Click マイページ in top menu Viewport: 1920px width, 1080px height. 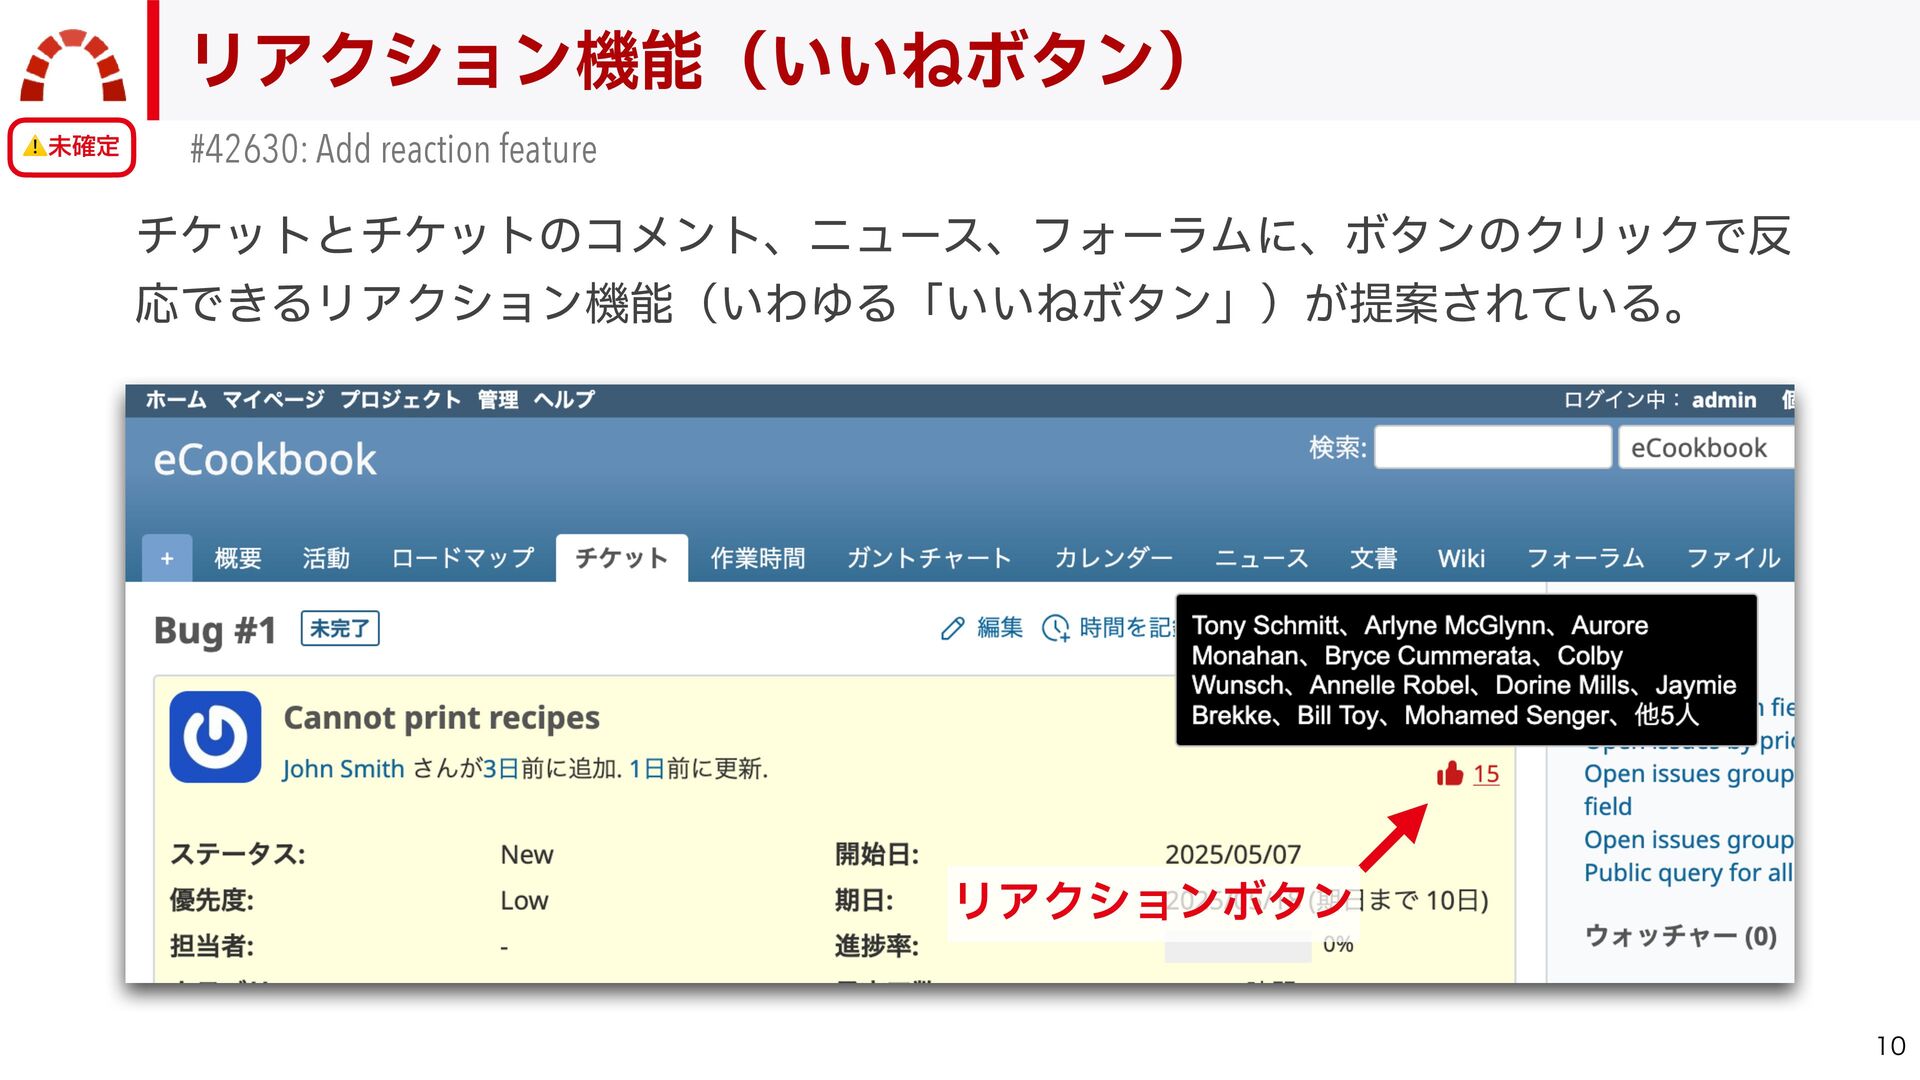[x=273, y=400]
